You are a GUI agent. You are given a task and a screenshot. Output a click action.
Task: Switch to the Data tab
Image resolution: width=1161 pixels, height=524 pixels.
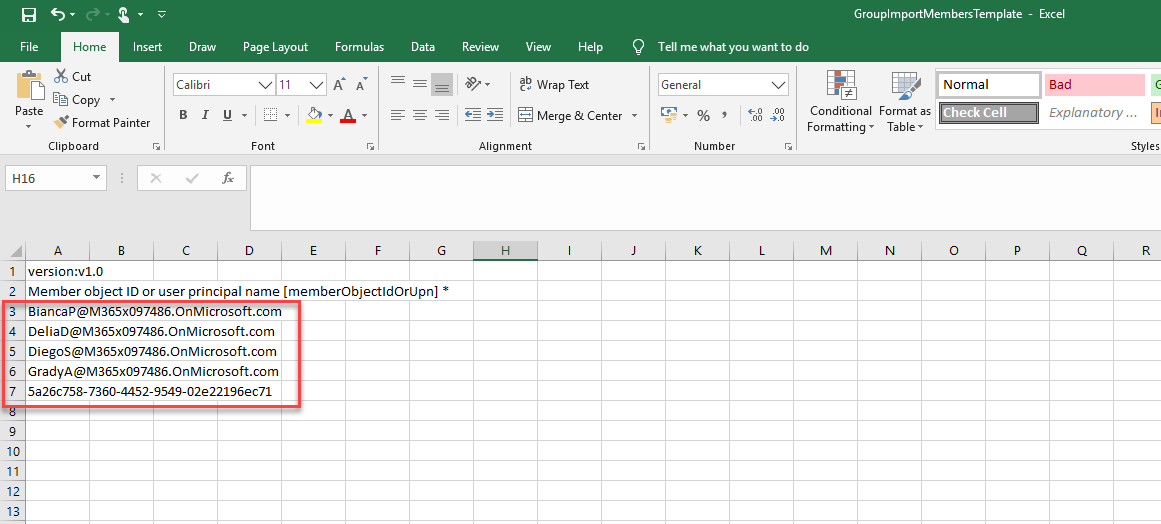point(423,47)
